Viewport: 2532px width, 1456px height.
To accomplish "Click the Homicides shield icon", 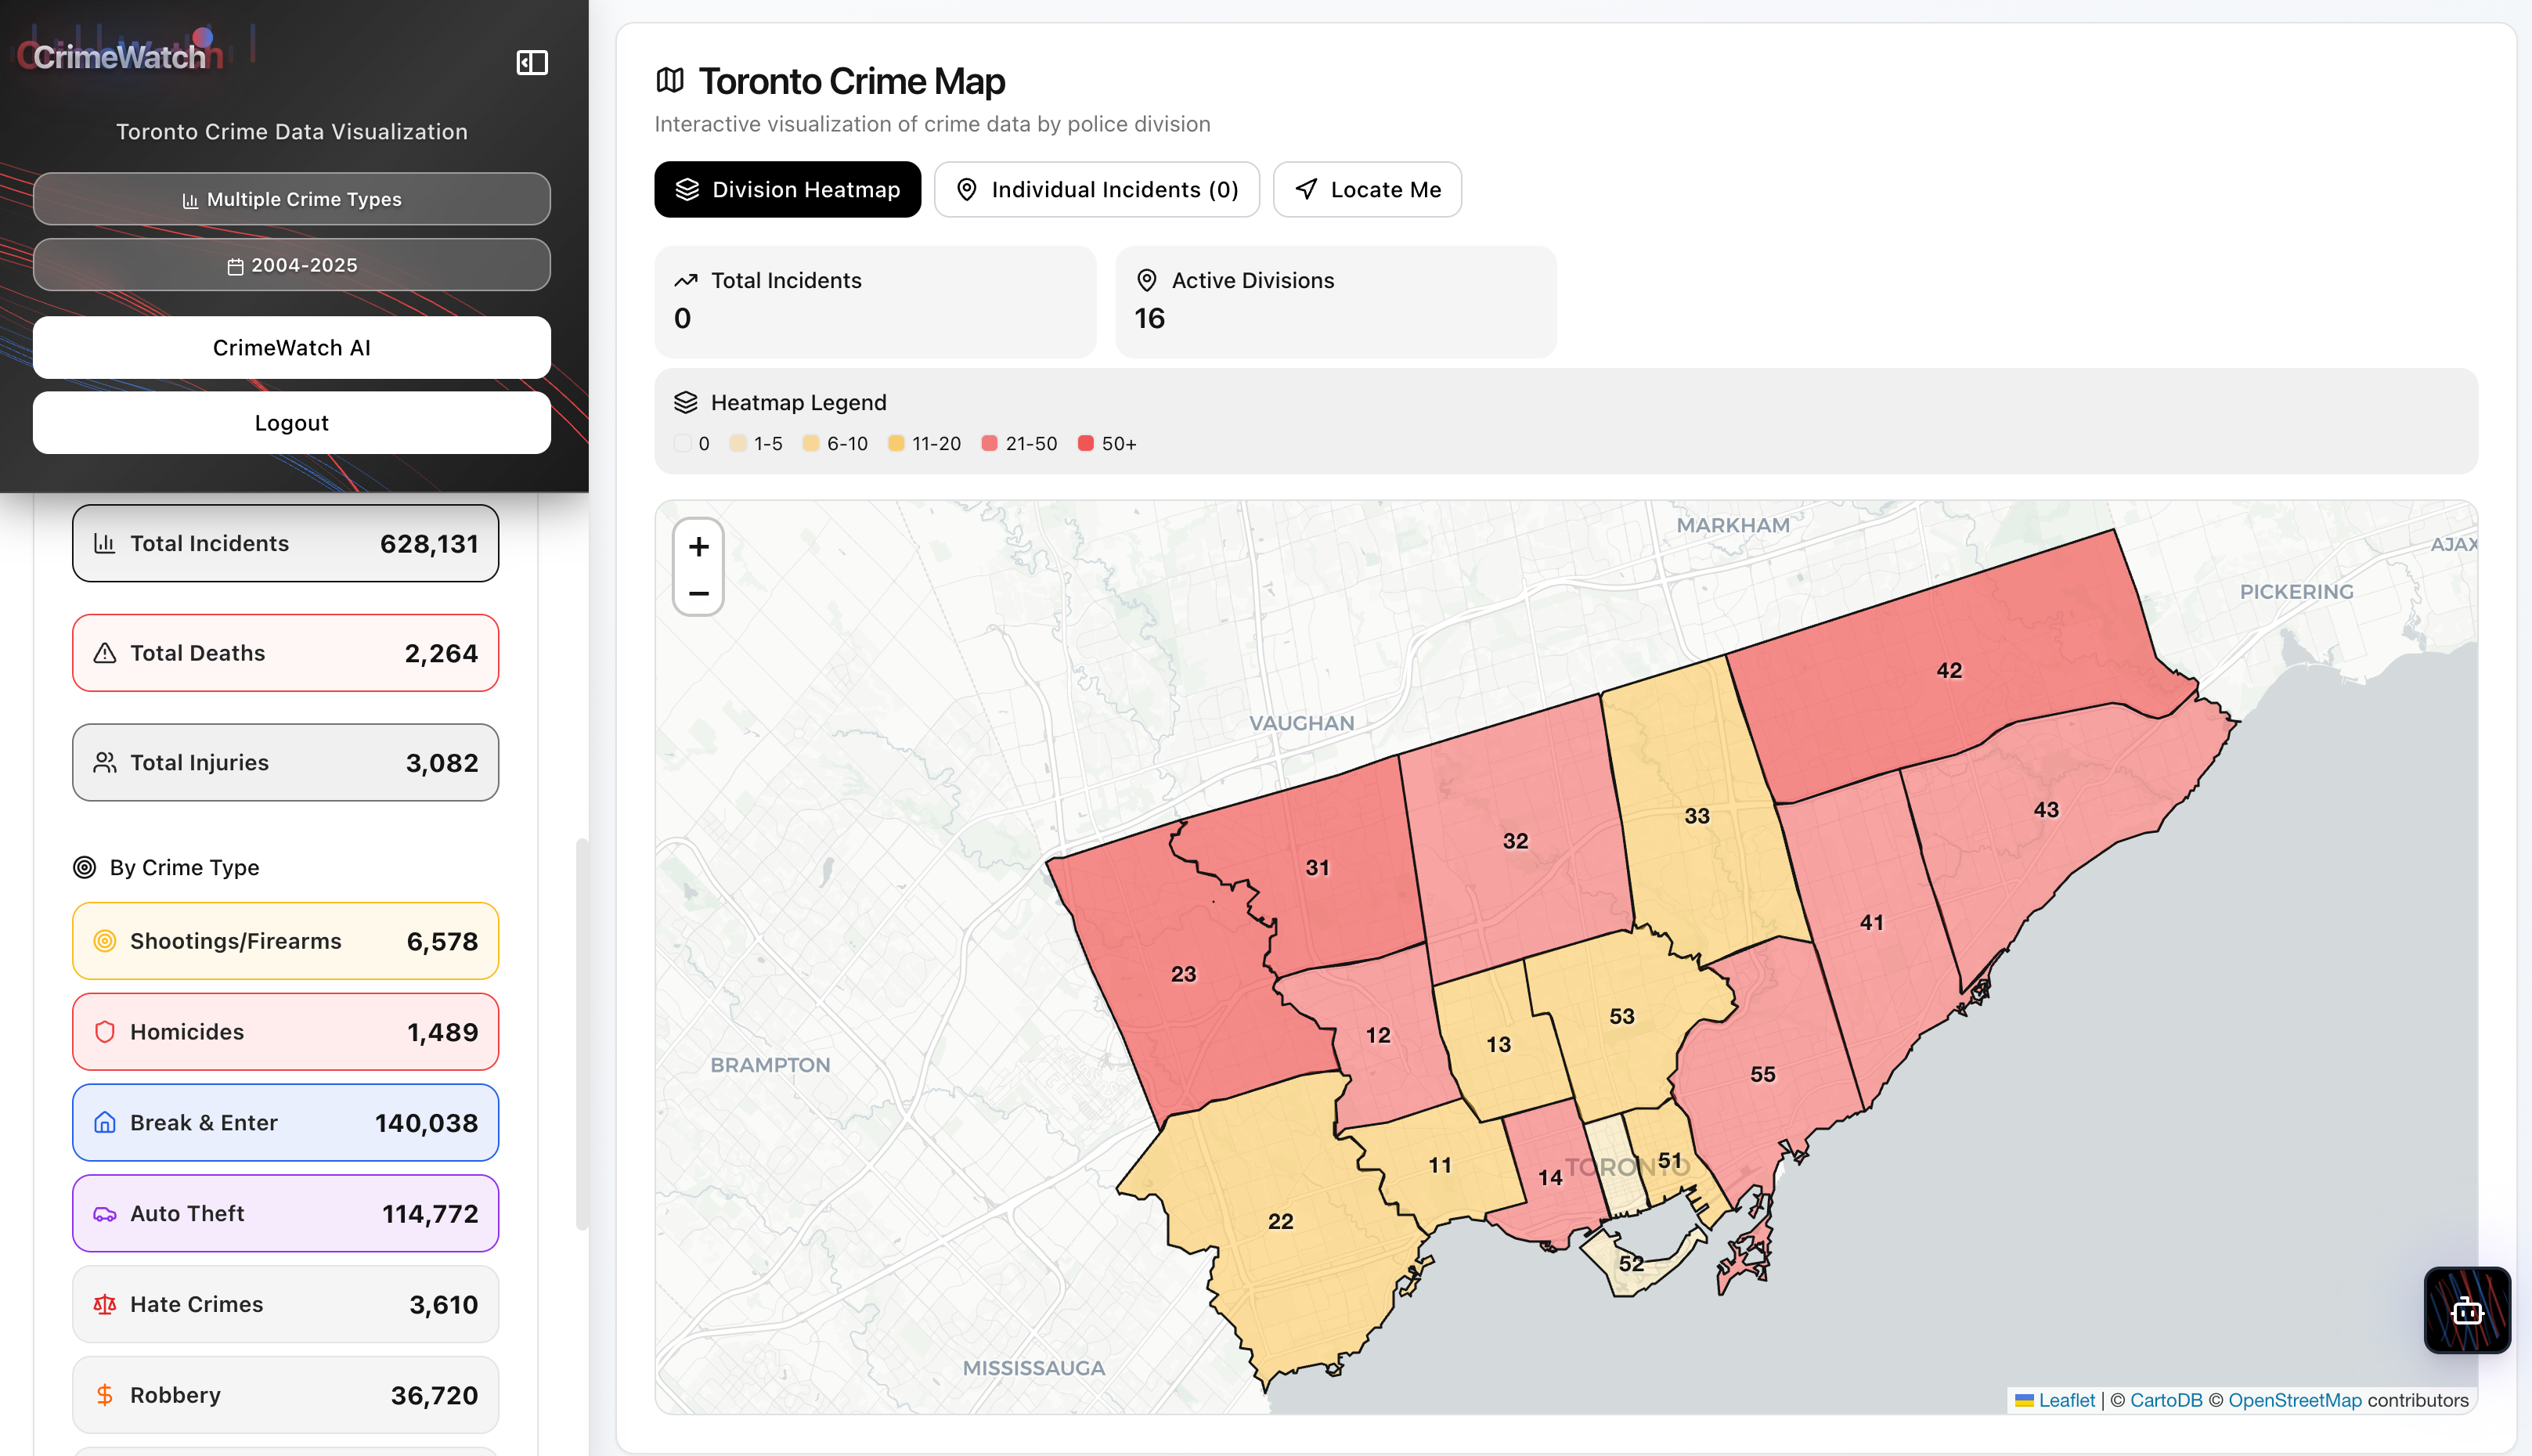I will tap(105, 1032).
